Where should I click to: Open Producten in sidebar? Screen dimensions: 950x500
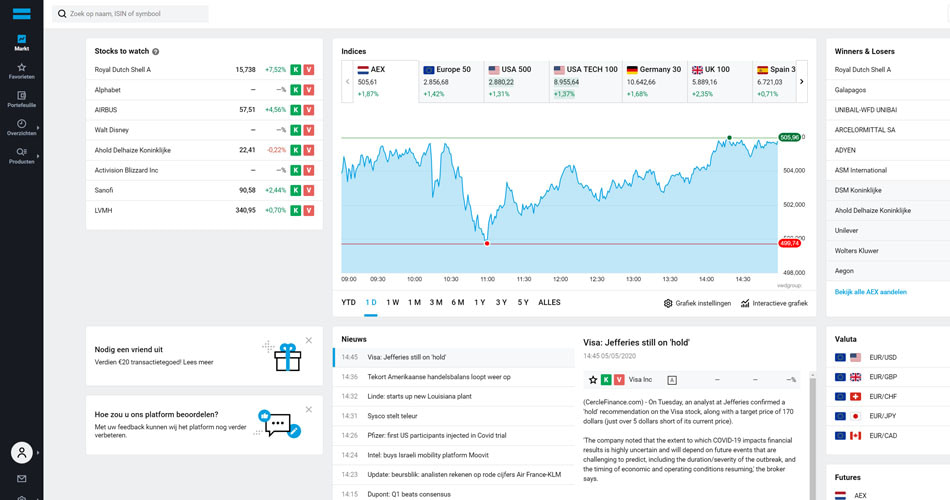21,156
